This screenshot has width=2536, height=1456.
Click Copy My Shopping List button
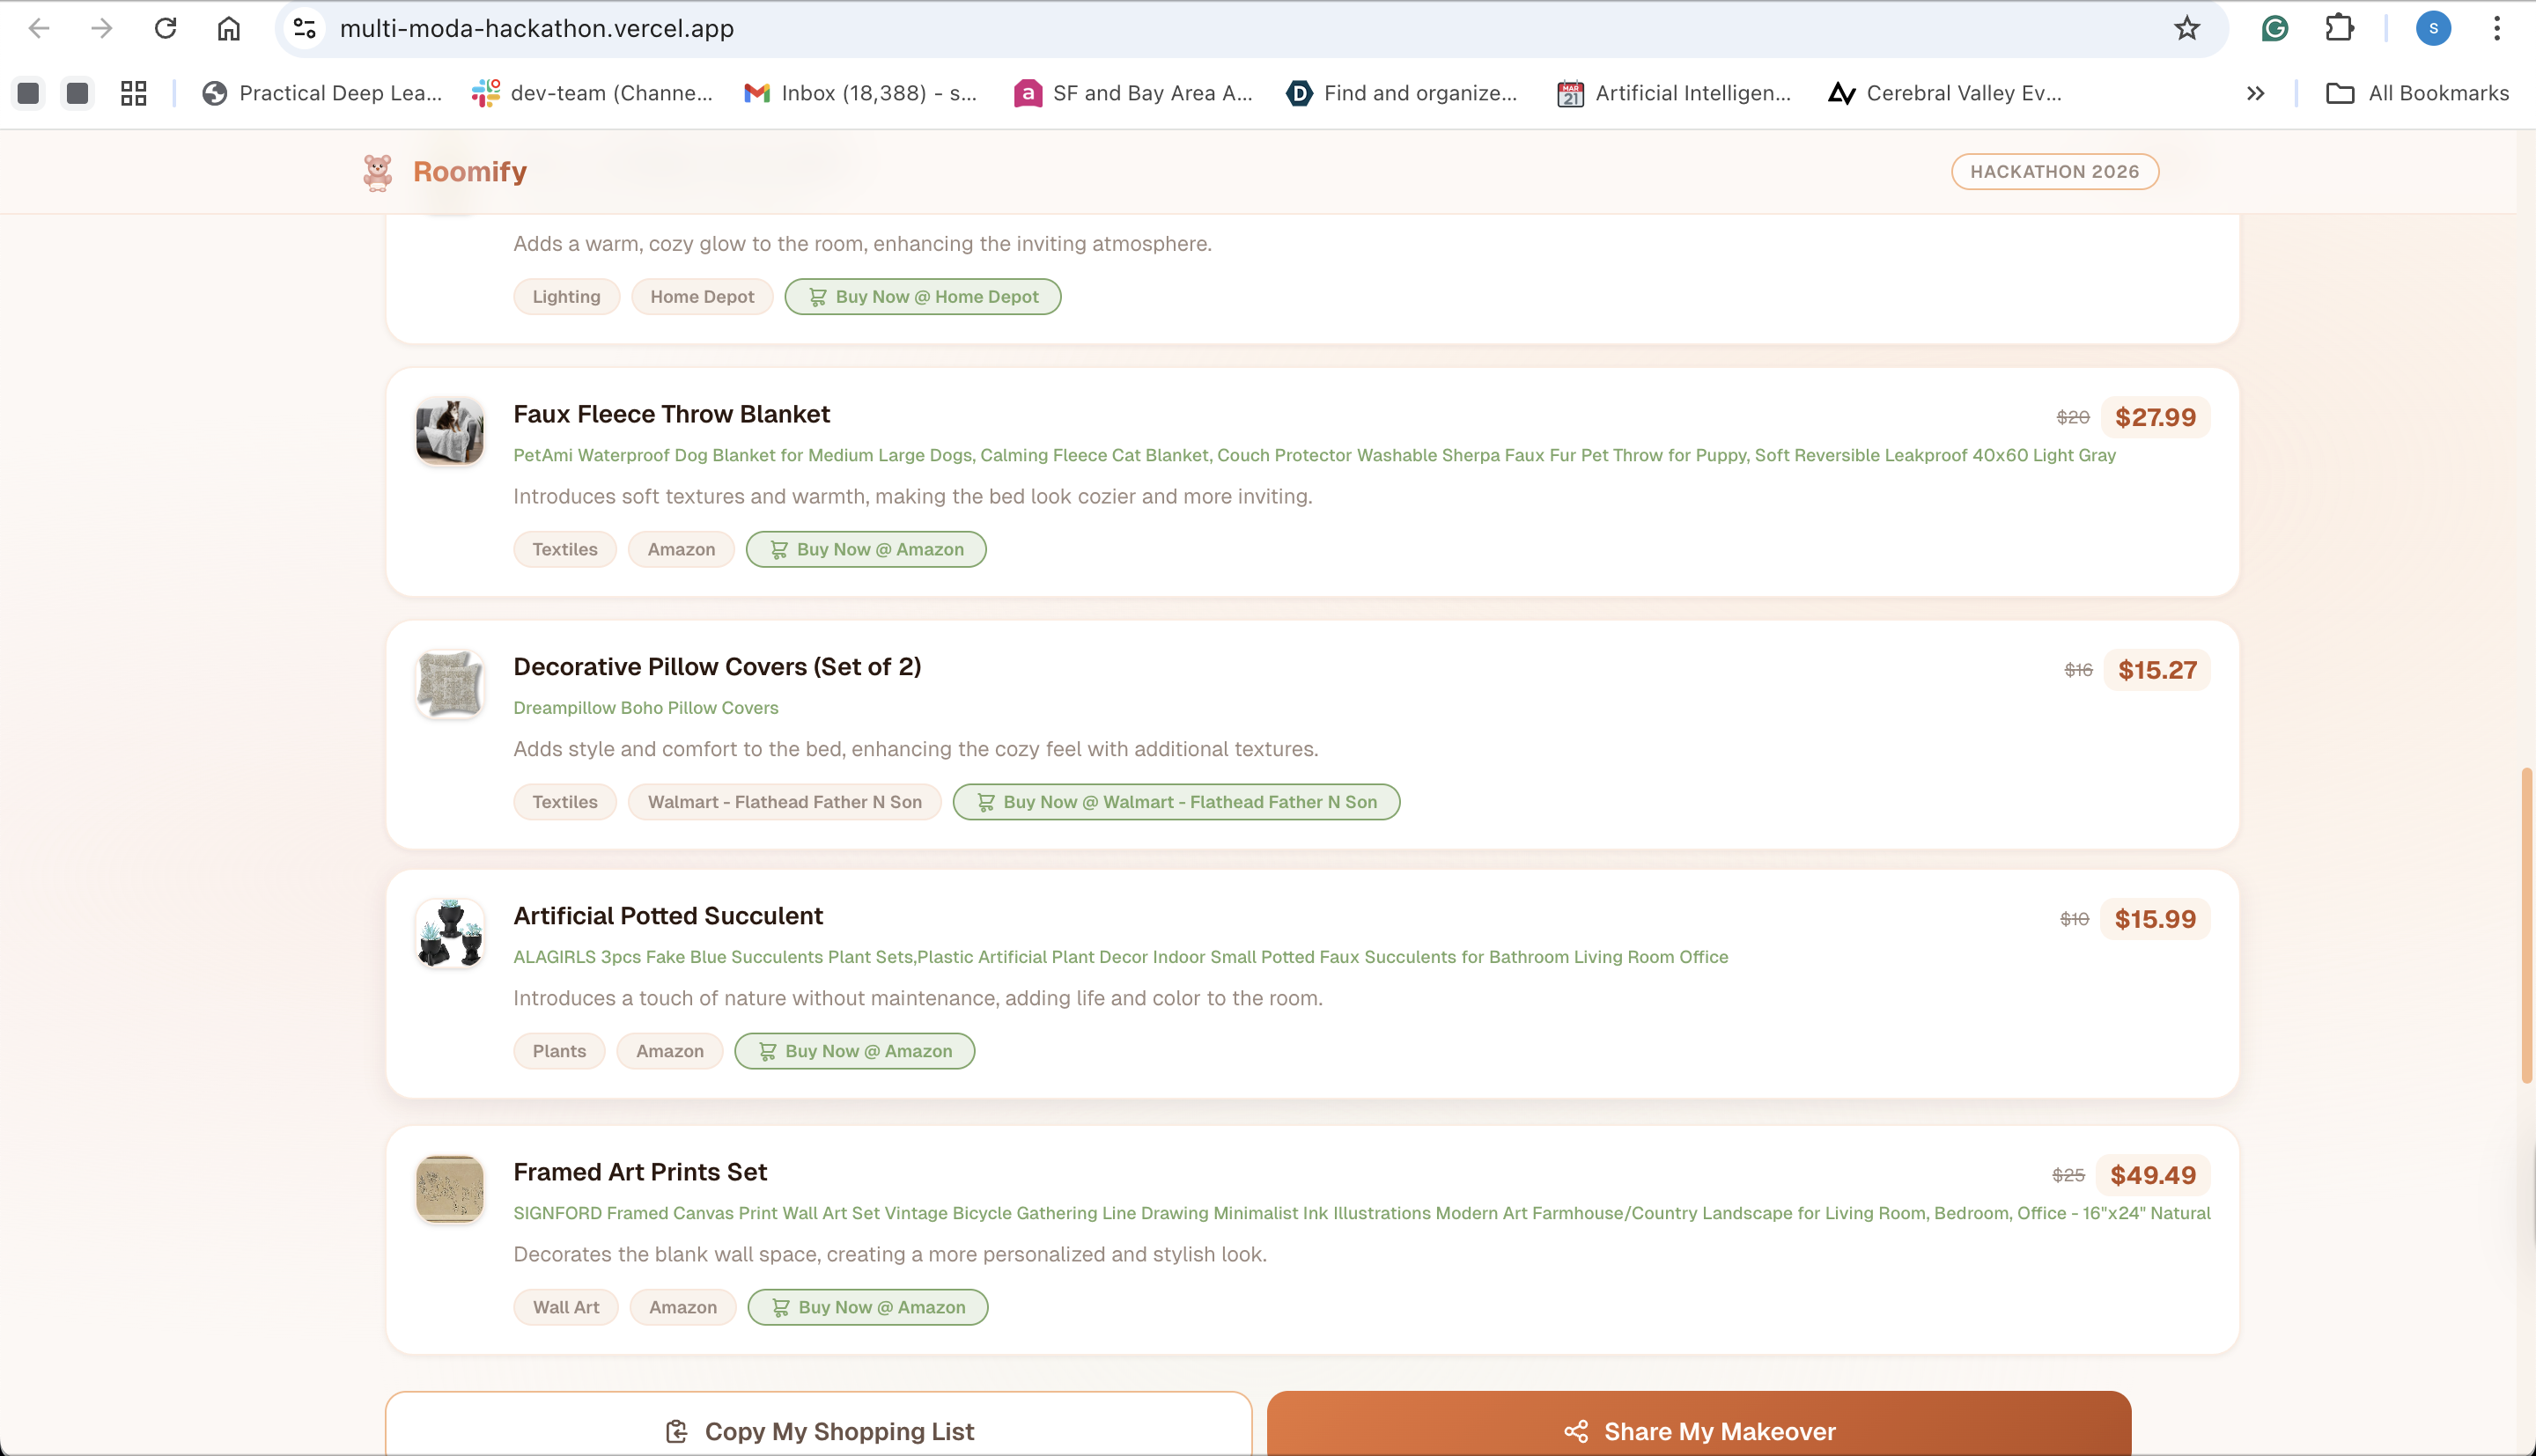(819, 1430)
